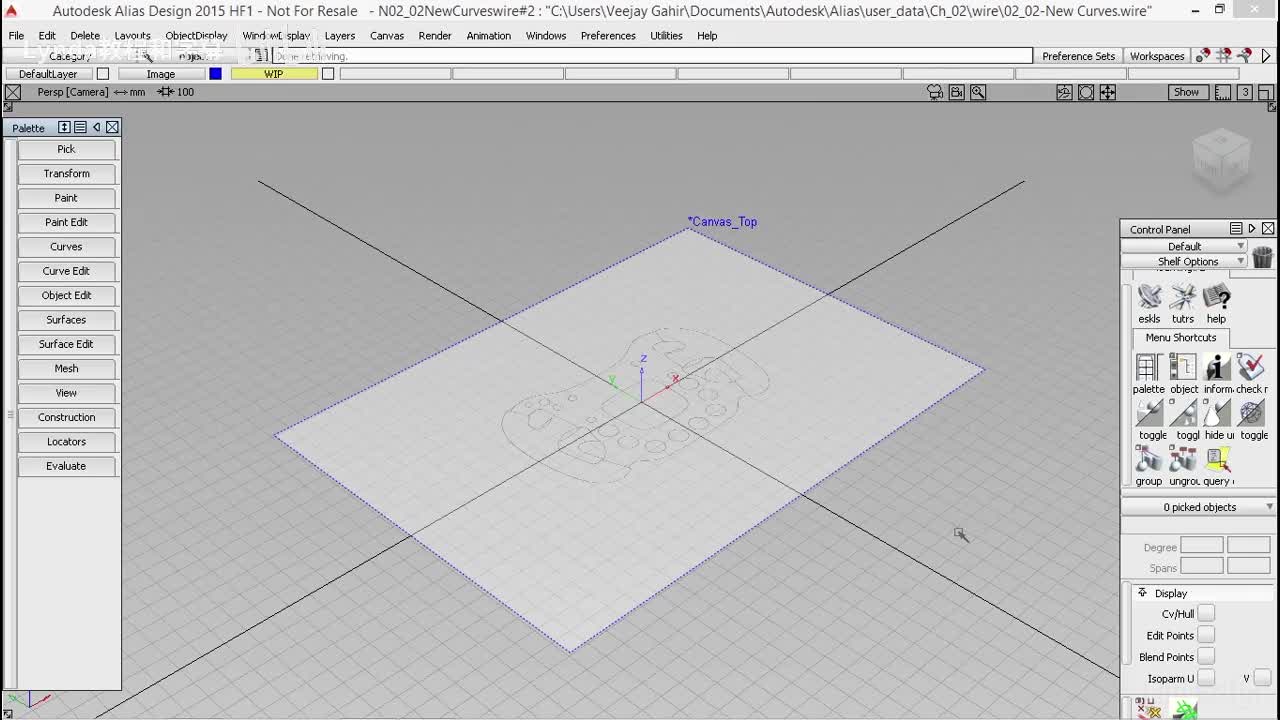Click the blue Image layer color swatch
This screenshot has height=720, width=1280.
[215, 74]
